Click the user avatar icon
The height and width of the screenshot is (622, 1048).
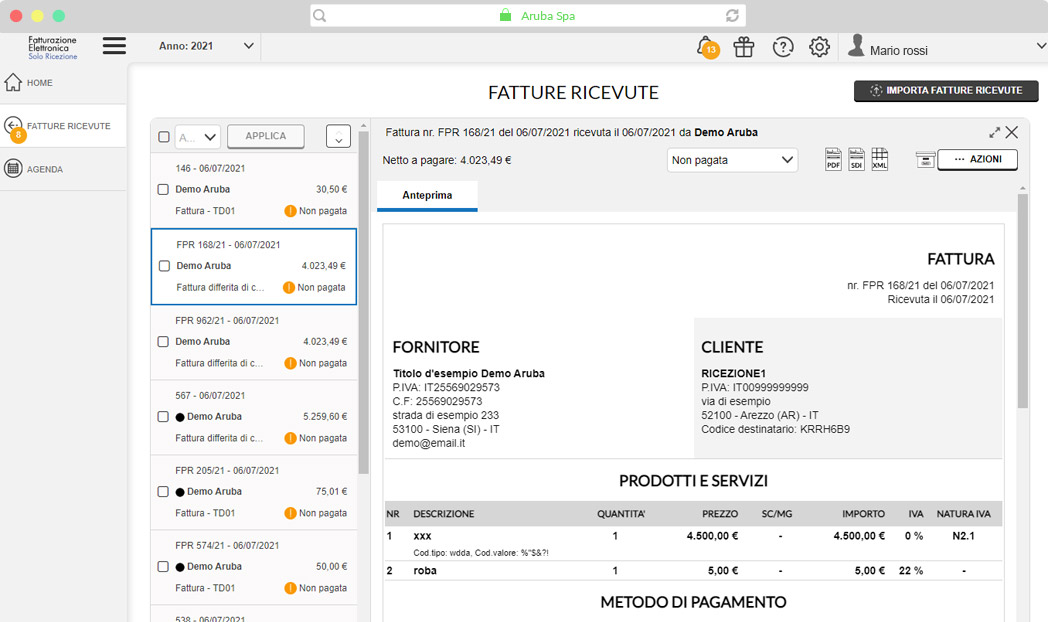point(856,45)
